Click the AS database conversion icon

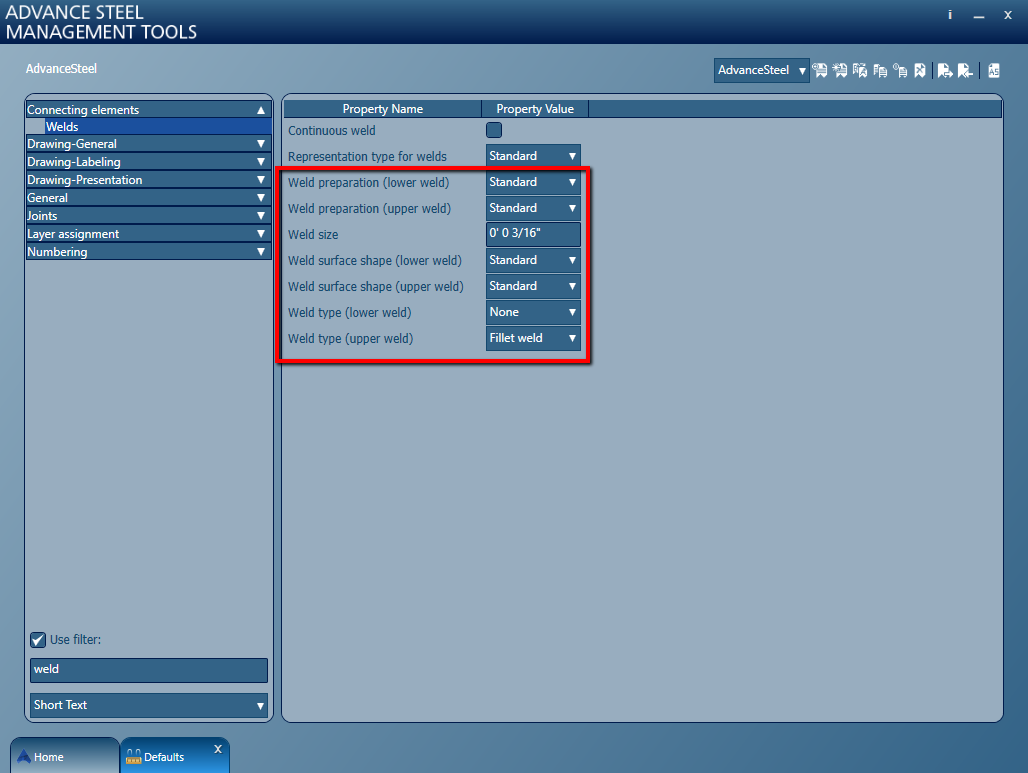994,70
